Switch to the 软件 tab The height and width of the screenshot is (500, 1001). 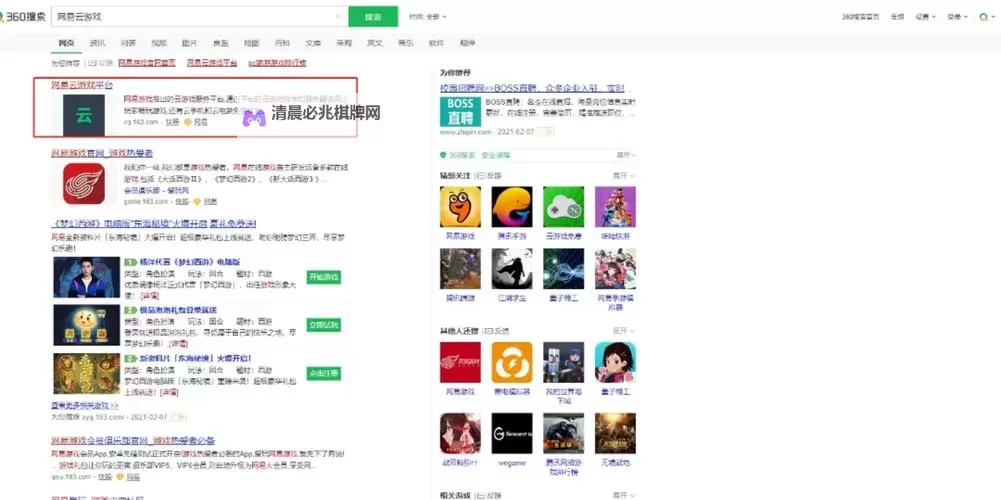coord(436,43)
